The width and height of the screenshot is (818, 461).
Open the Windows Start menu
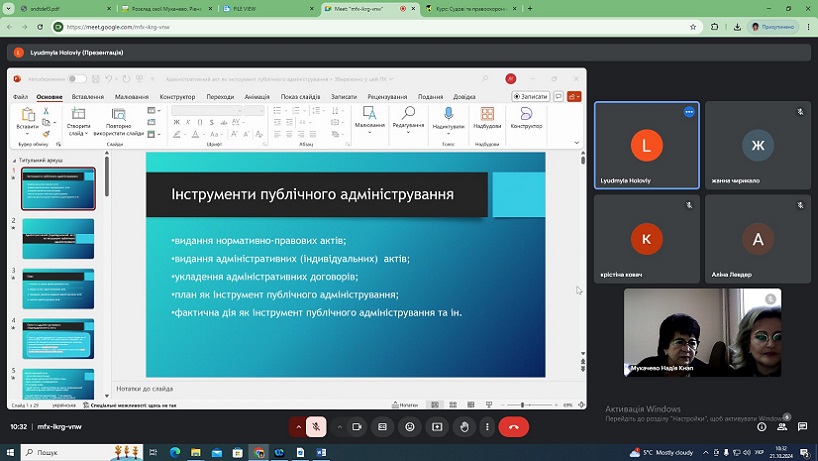(10, 452)
